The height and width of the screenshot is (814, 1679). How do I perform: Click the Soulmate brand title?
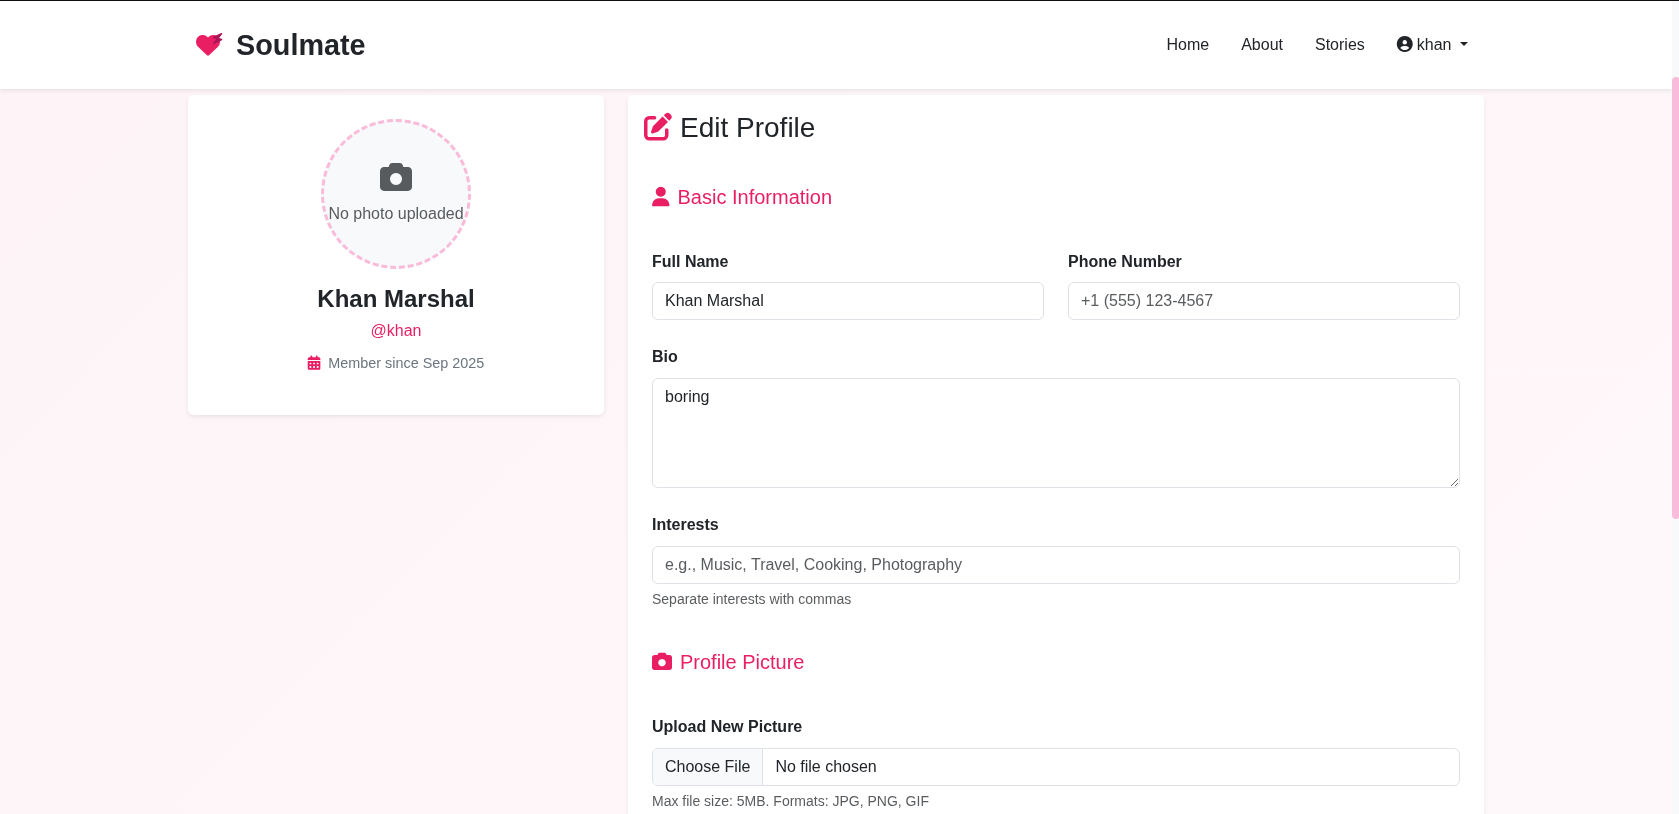click(300, 45)
